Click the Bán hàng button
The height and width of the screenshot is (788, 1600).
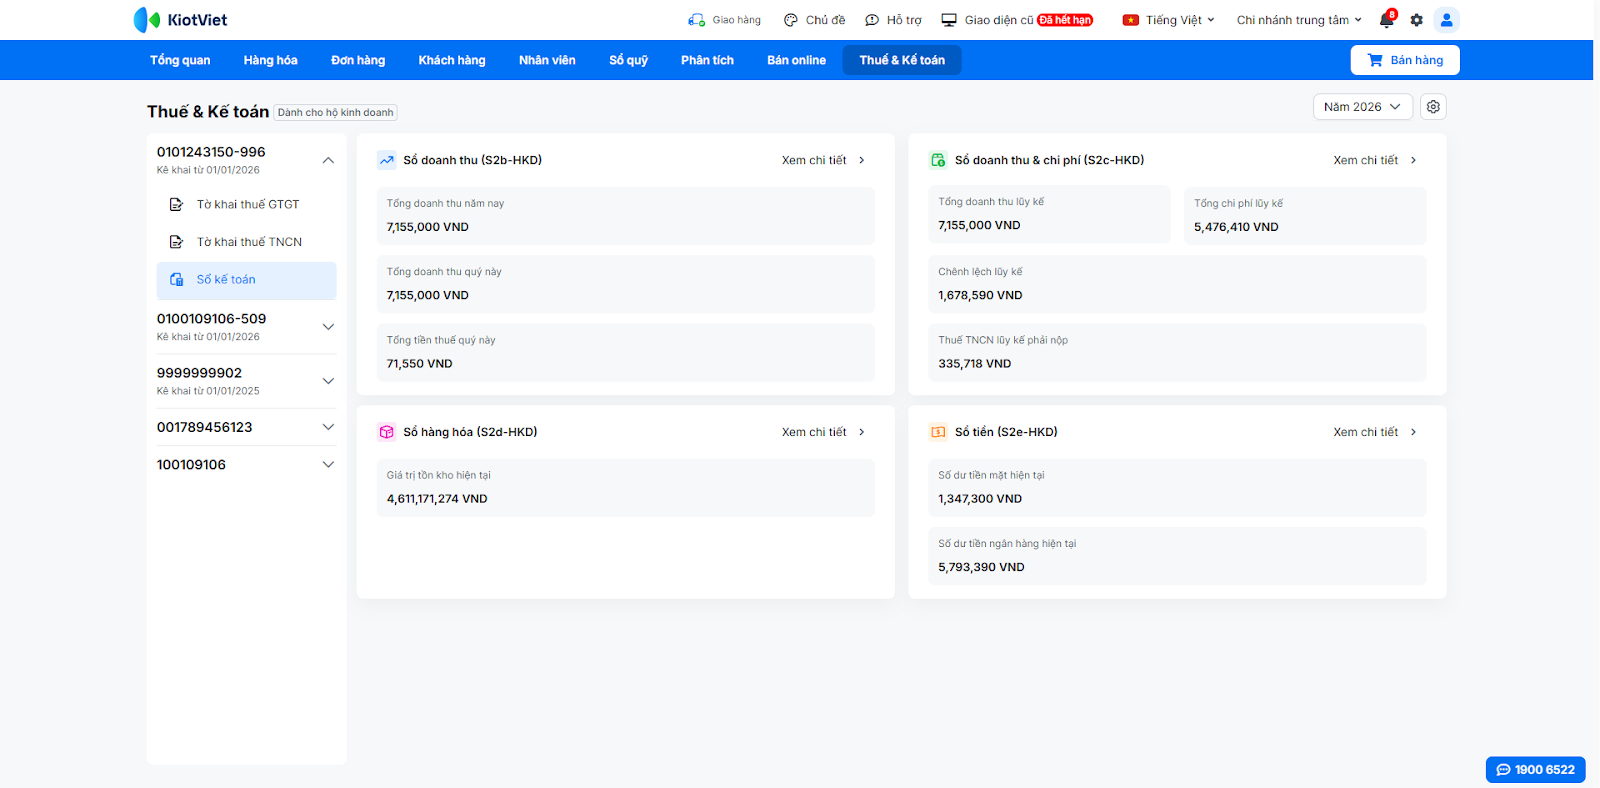coord(1405,60)
